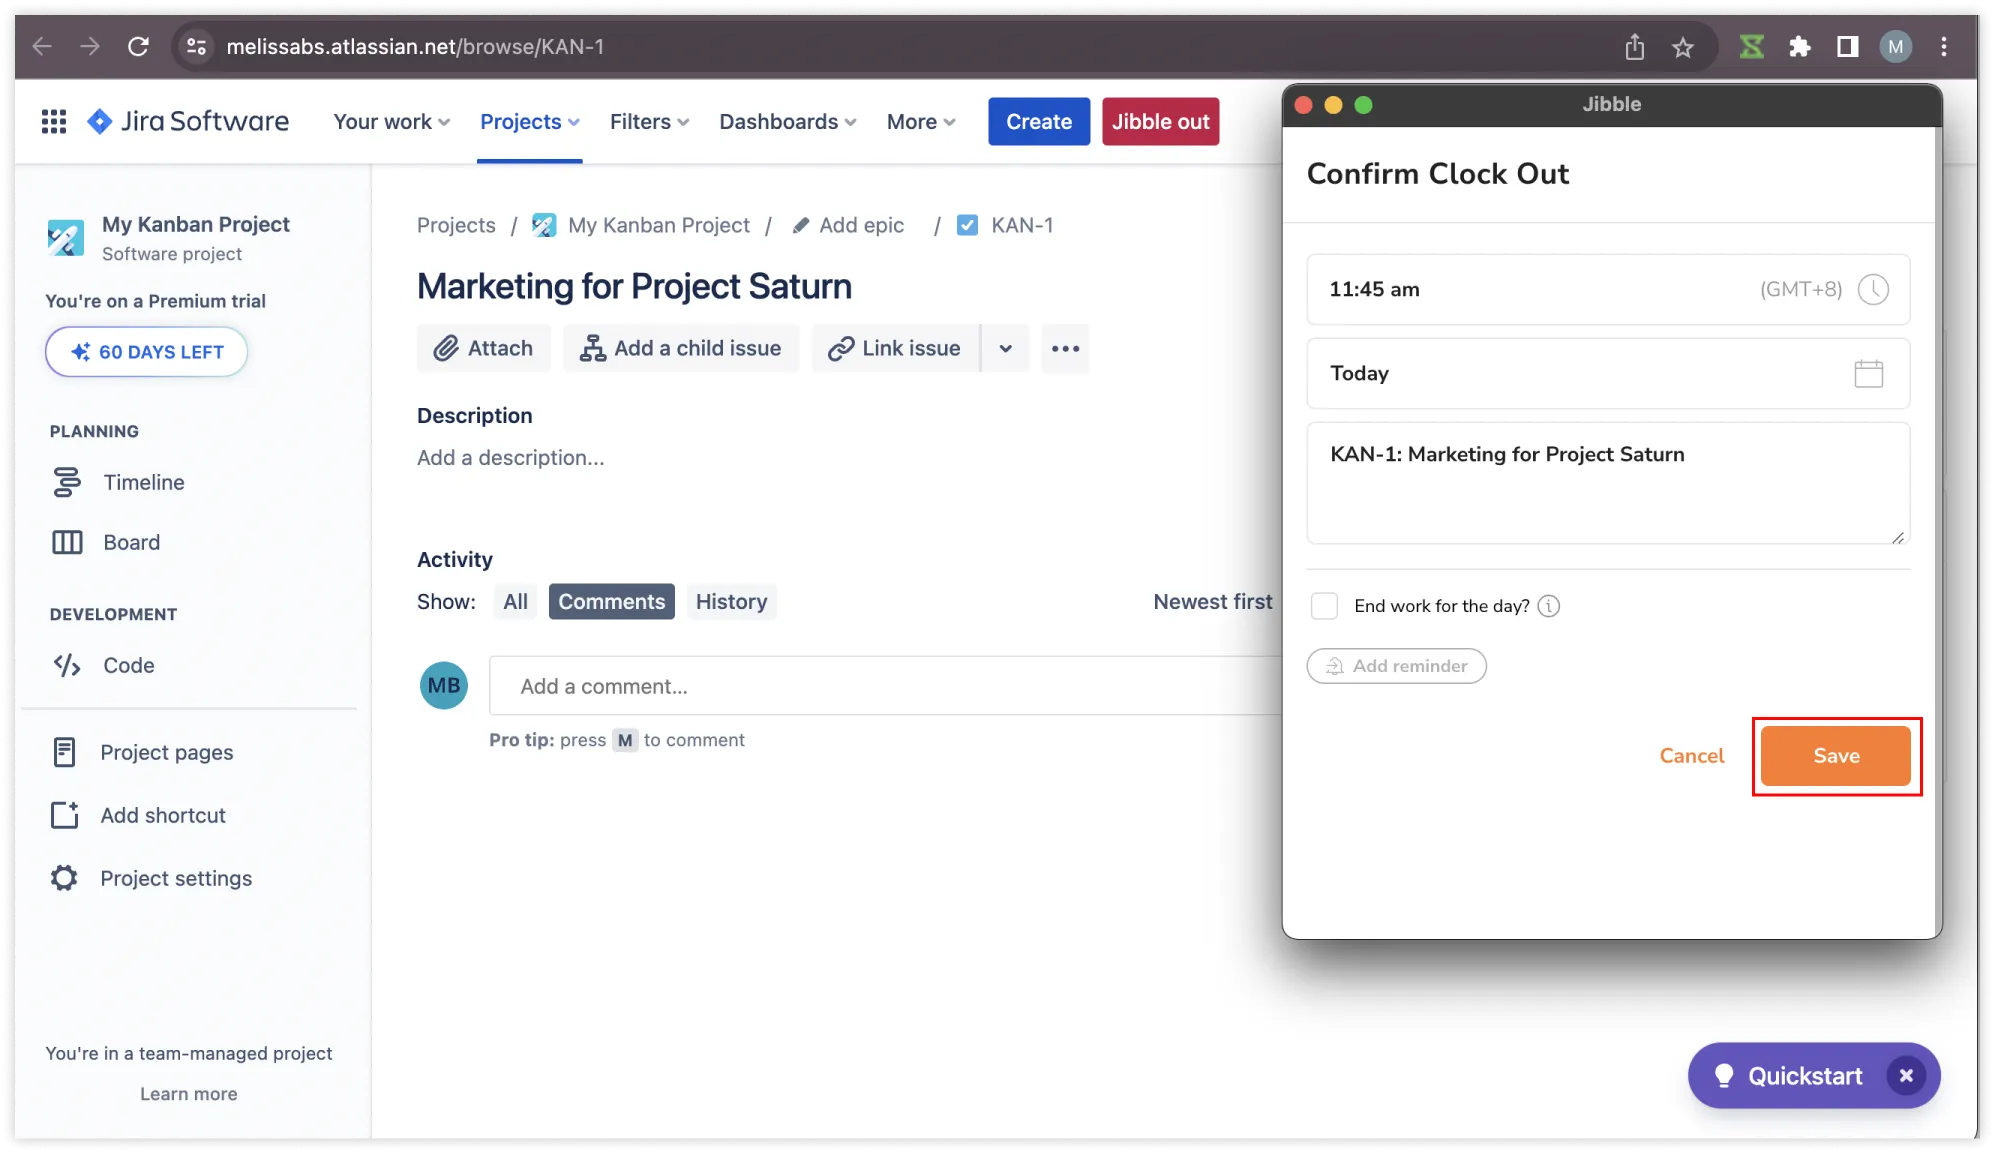Click the clock icon in time field
Image resolution: width=1995 pixels, height=1154 pixels.
click(x=1873, y=289)
